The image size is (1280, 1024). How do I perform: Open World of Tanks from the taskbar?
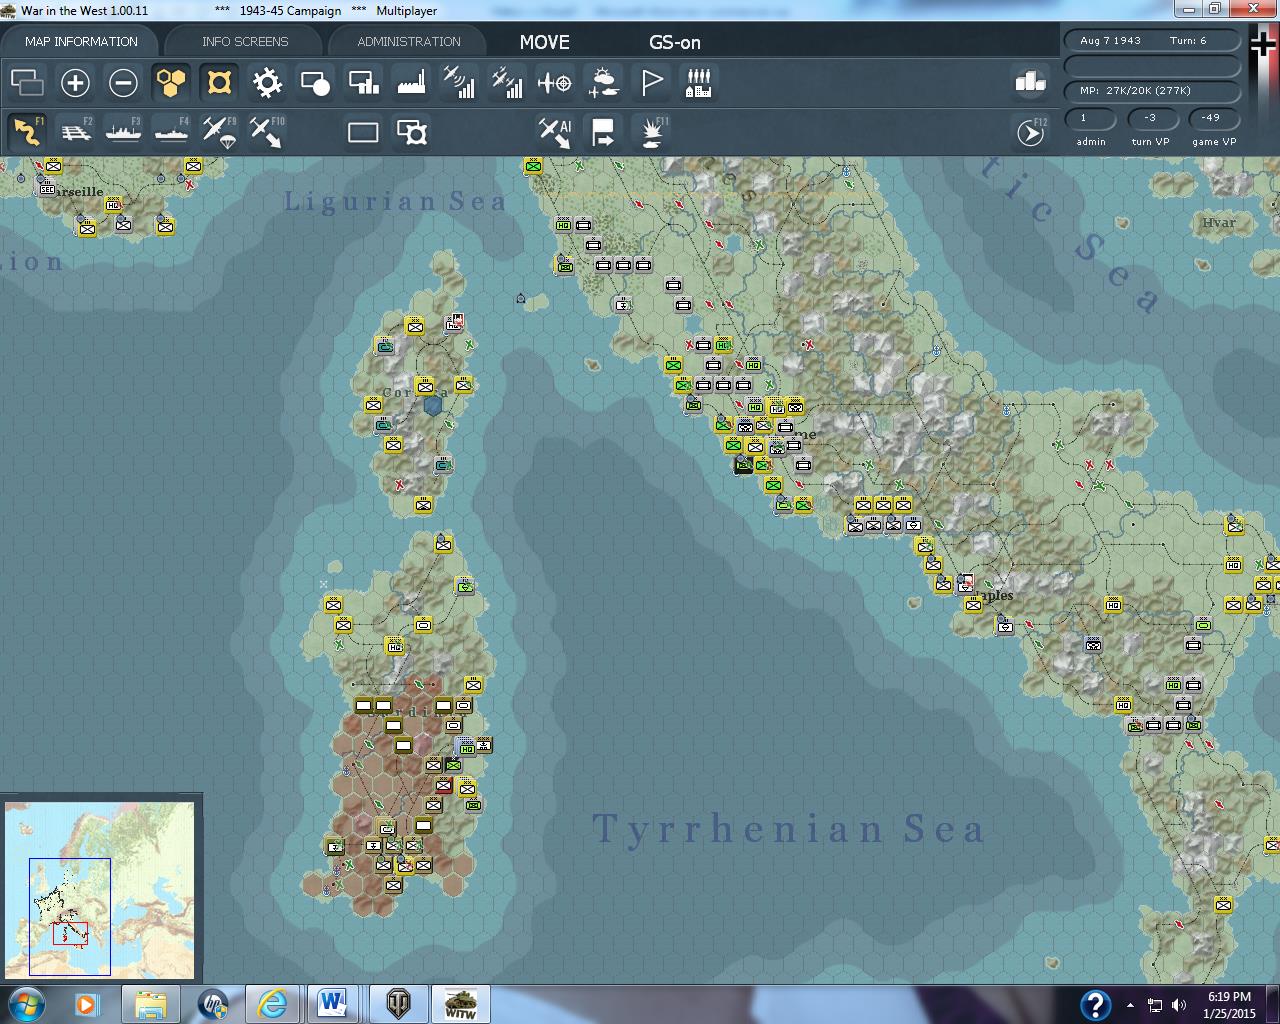(x=399, y=1003)
